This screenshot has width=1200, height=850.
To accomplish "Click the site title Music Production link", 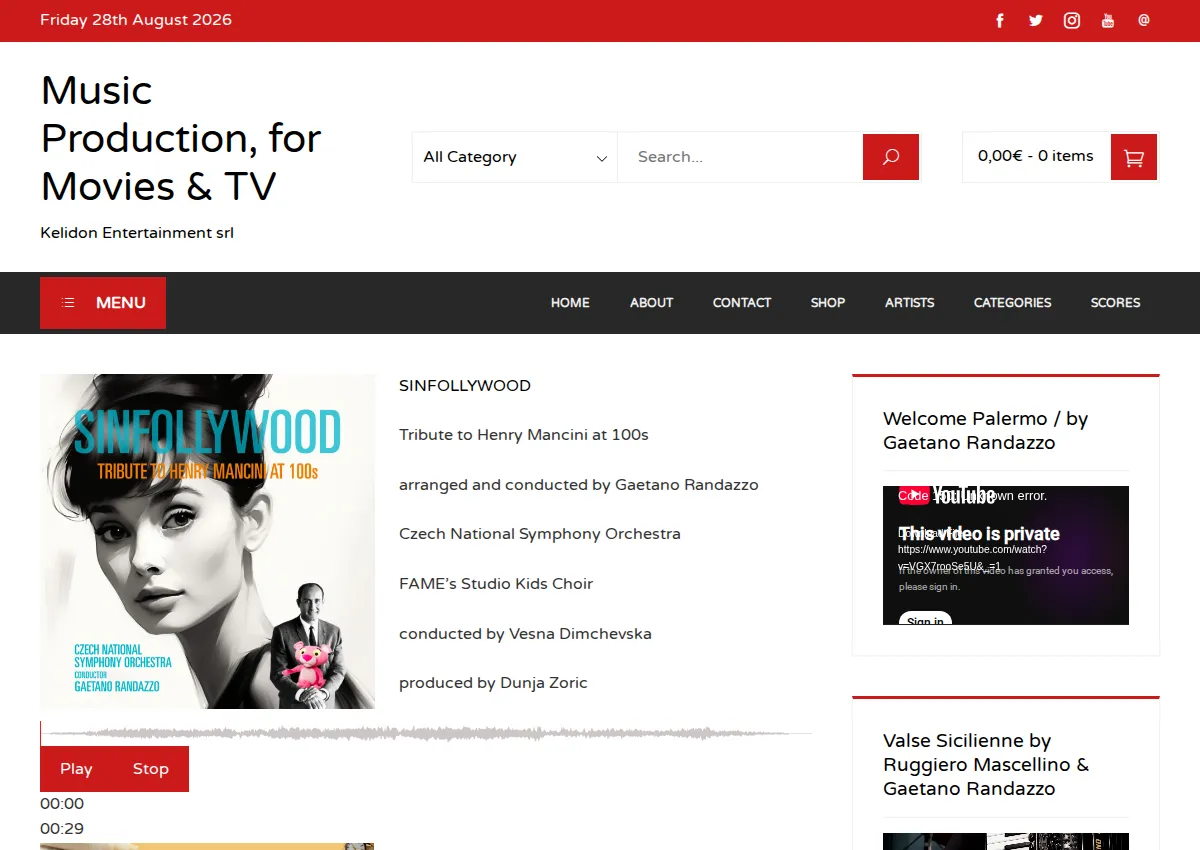I will pyautogui.click(x=181, y=138).
